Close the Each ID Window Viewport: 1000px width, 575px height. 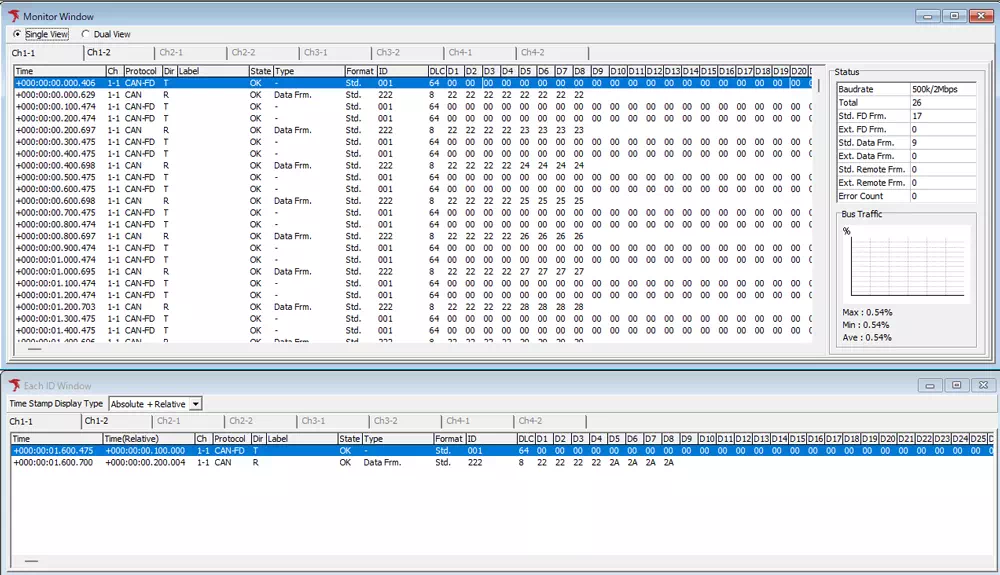click(x=982, y=385)
